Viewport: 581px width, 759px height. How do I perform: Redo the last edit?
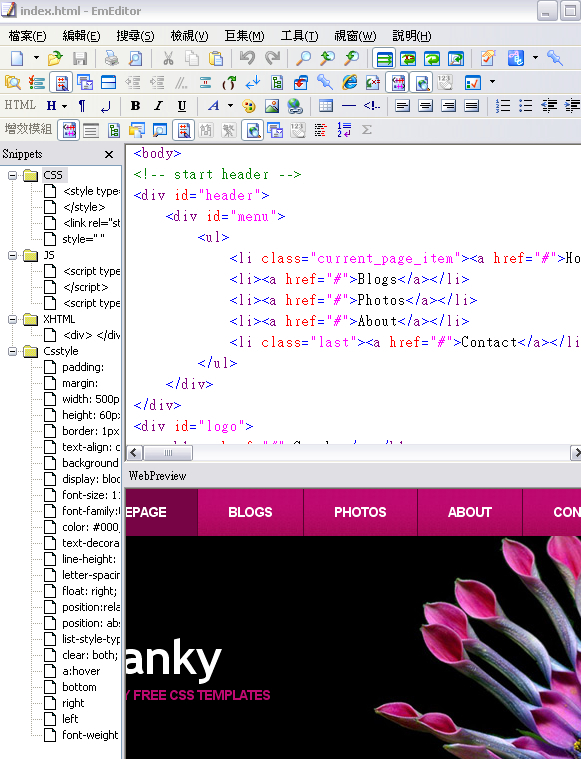click(x=273, y=59)
